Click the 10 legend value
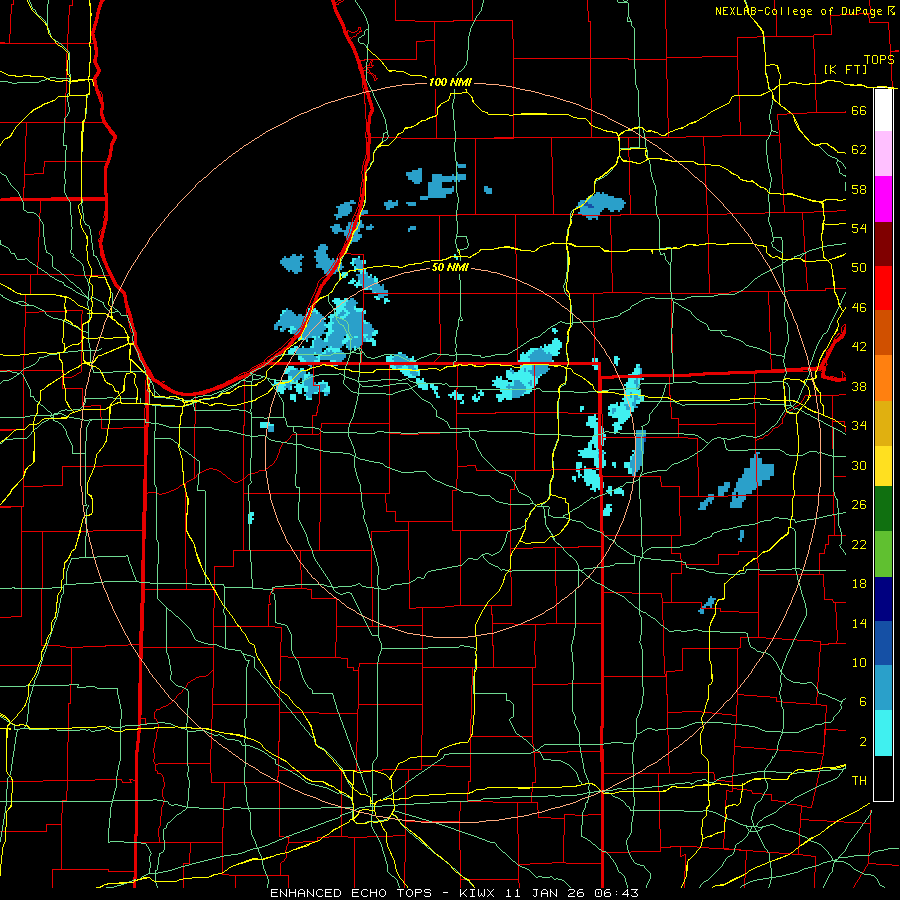This screenshot has width=900, height=900. [x=859, y=663]
